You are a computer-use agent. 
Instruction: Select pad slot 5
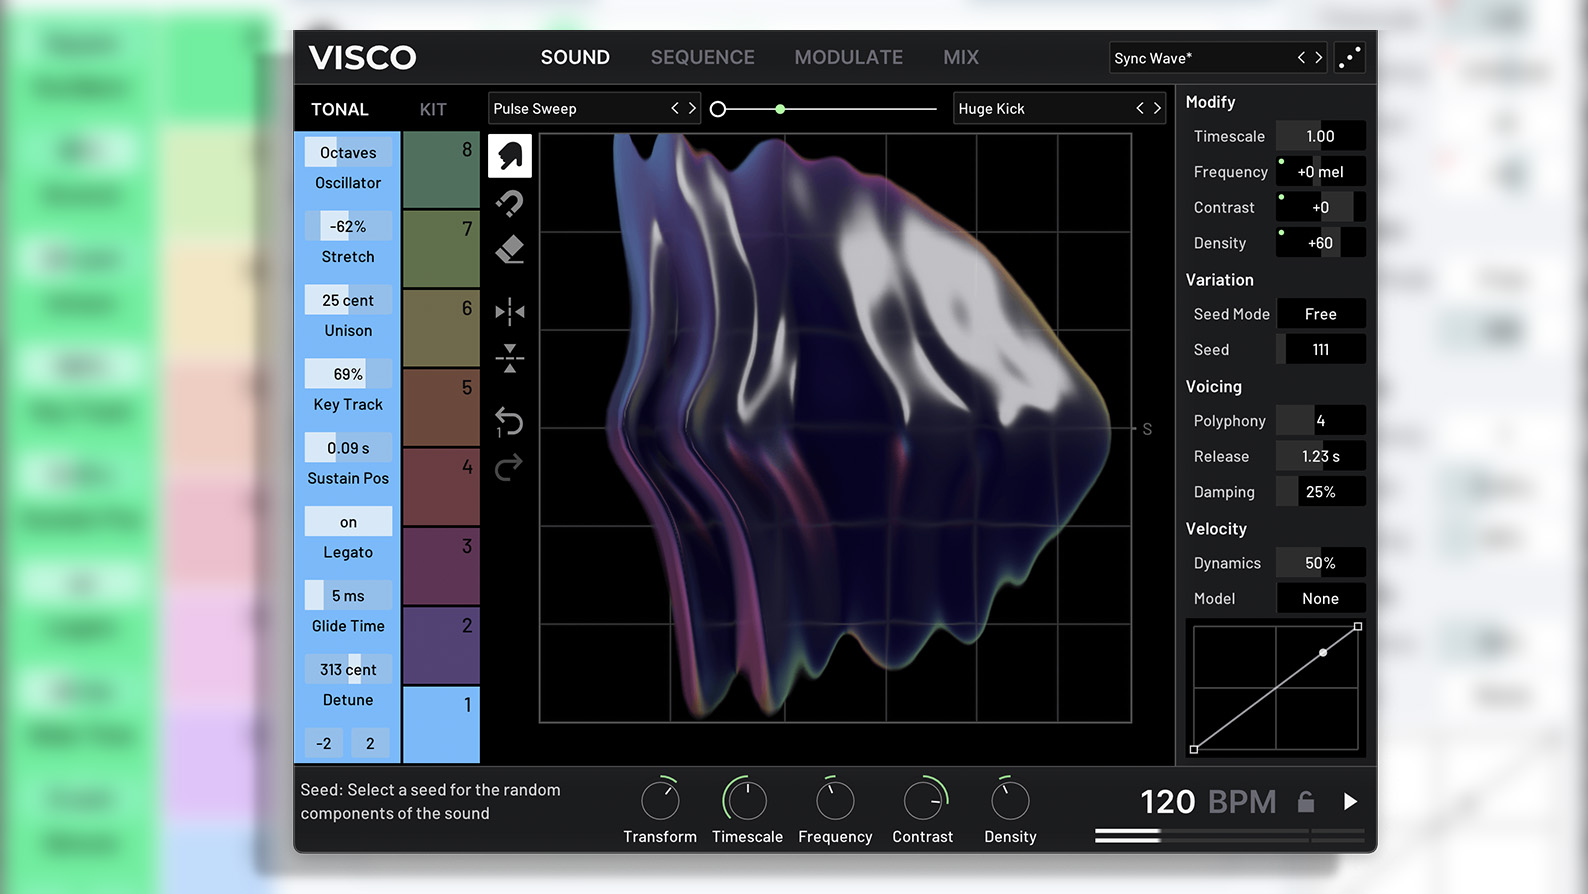tap(441, 407)
